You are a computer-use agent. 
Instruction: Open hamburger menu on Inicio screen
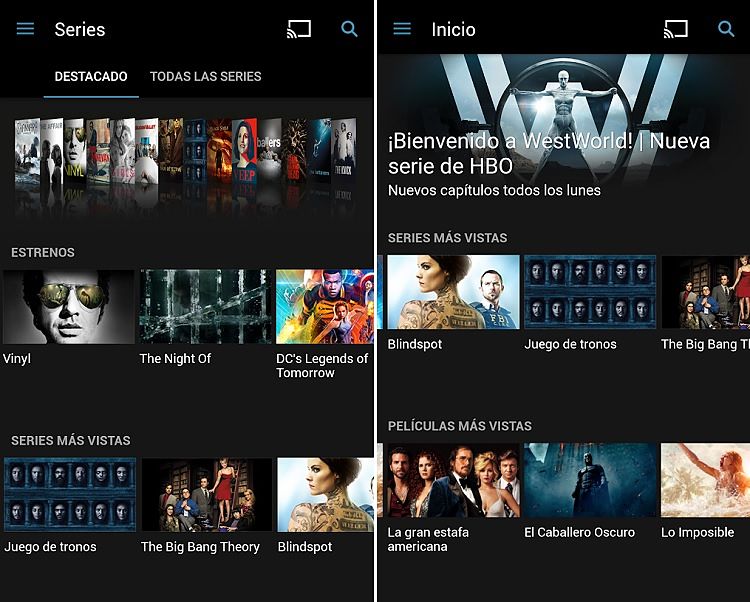pos(402,29)
